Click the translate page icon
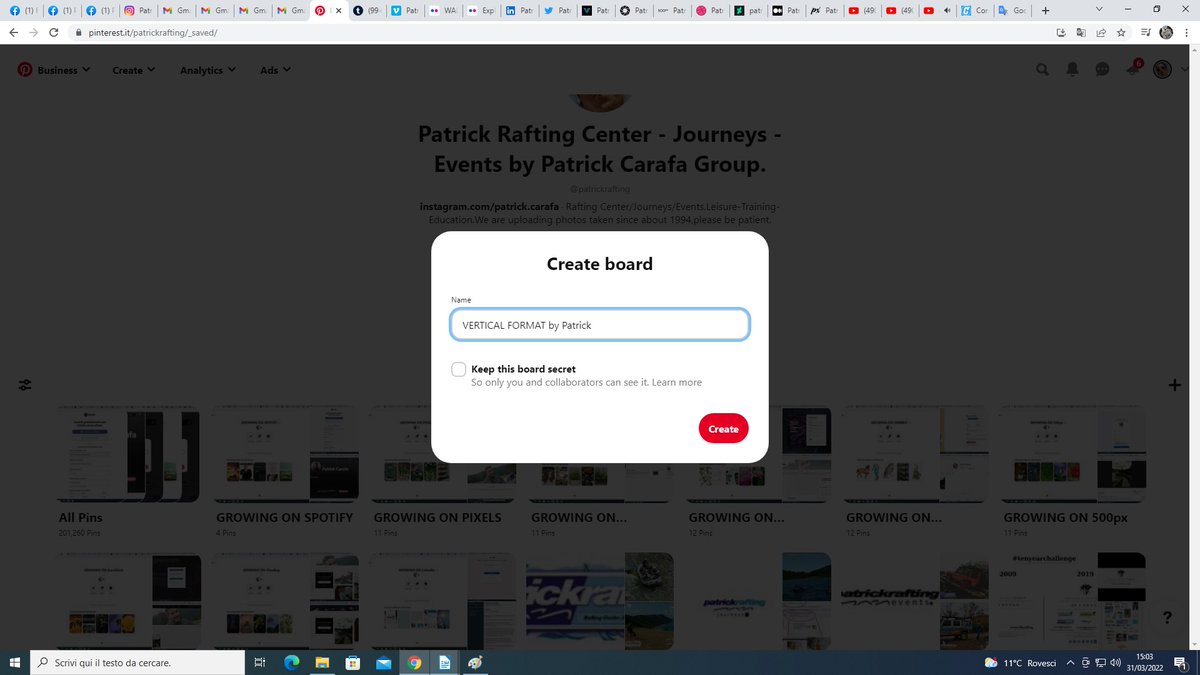The height and width of the screenshot is (675, 1200). pos(1081,32)
